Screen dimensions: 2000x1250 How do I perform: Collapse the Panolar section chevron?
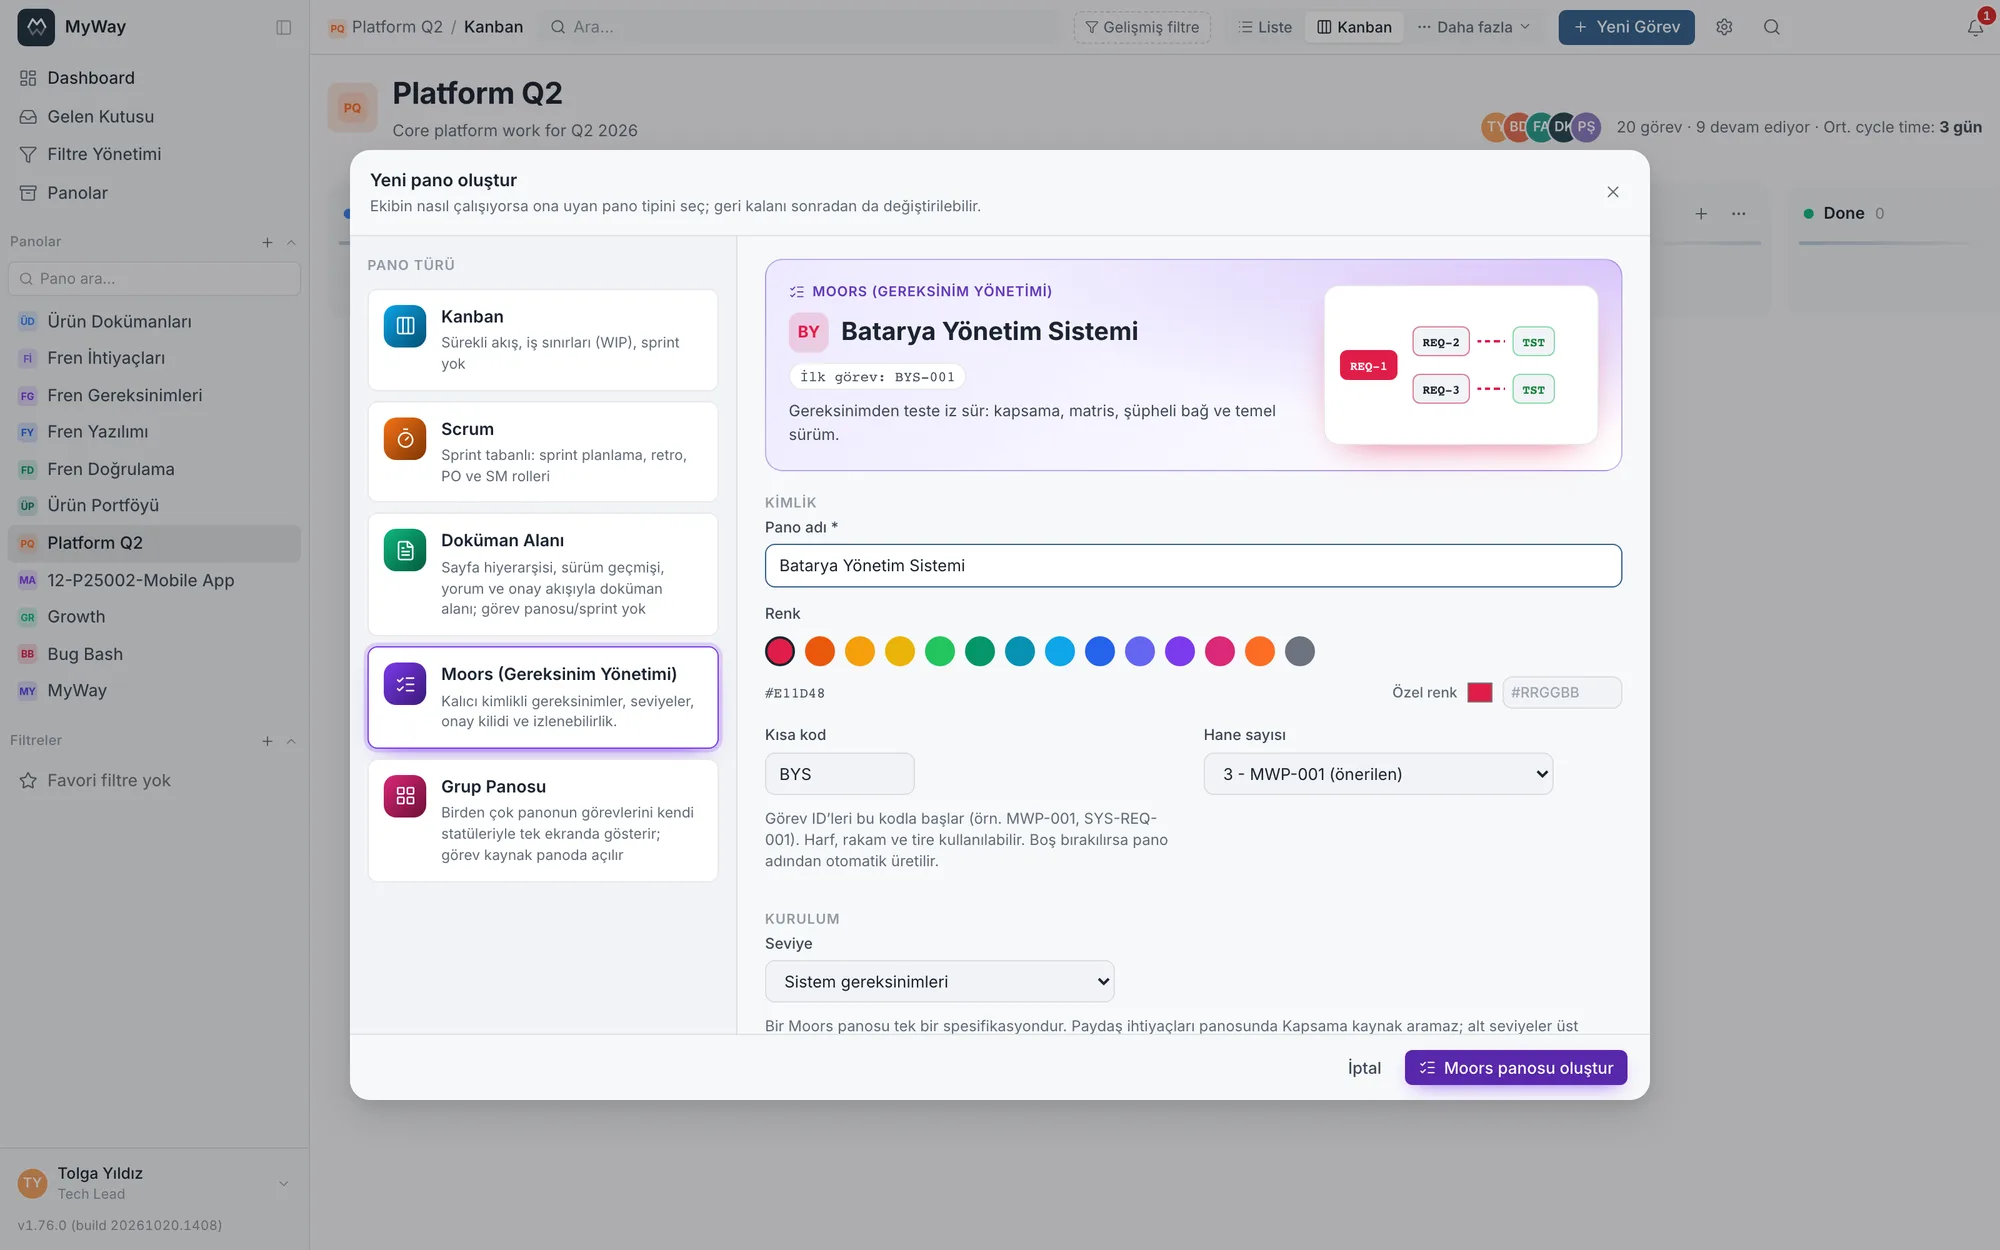pyautogui.click(x=291, y=242)
